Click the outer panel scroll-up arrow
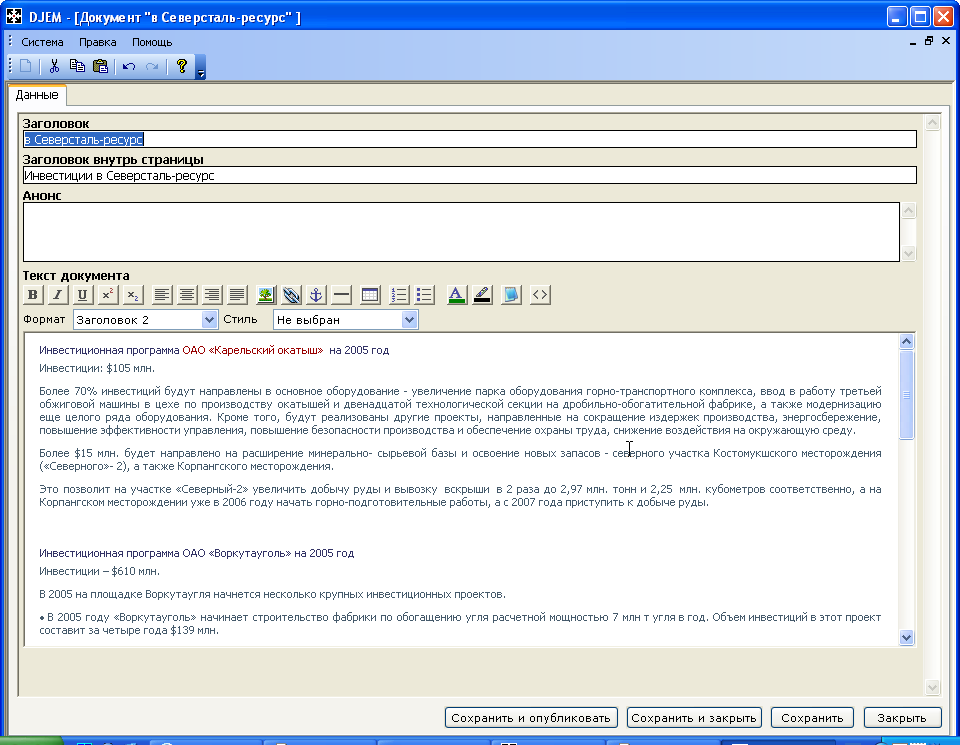The height and width of the screenshot is (745, 960). (x=932, y=122)
